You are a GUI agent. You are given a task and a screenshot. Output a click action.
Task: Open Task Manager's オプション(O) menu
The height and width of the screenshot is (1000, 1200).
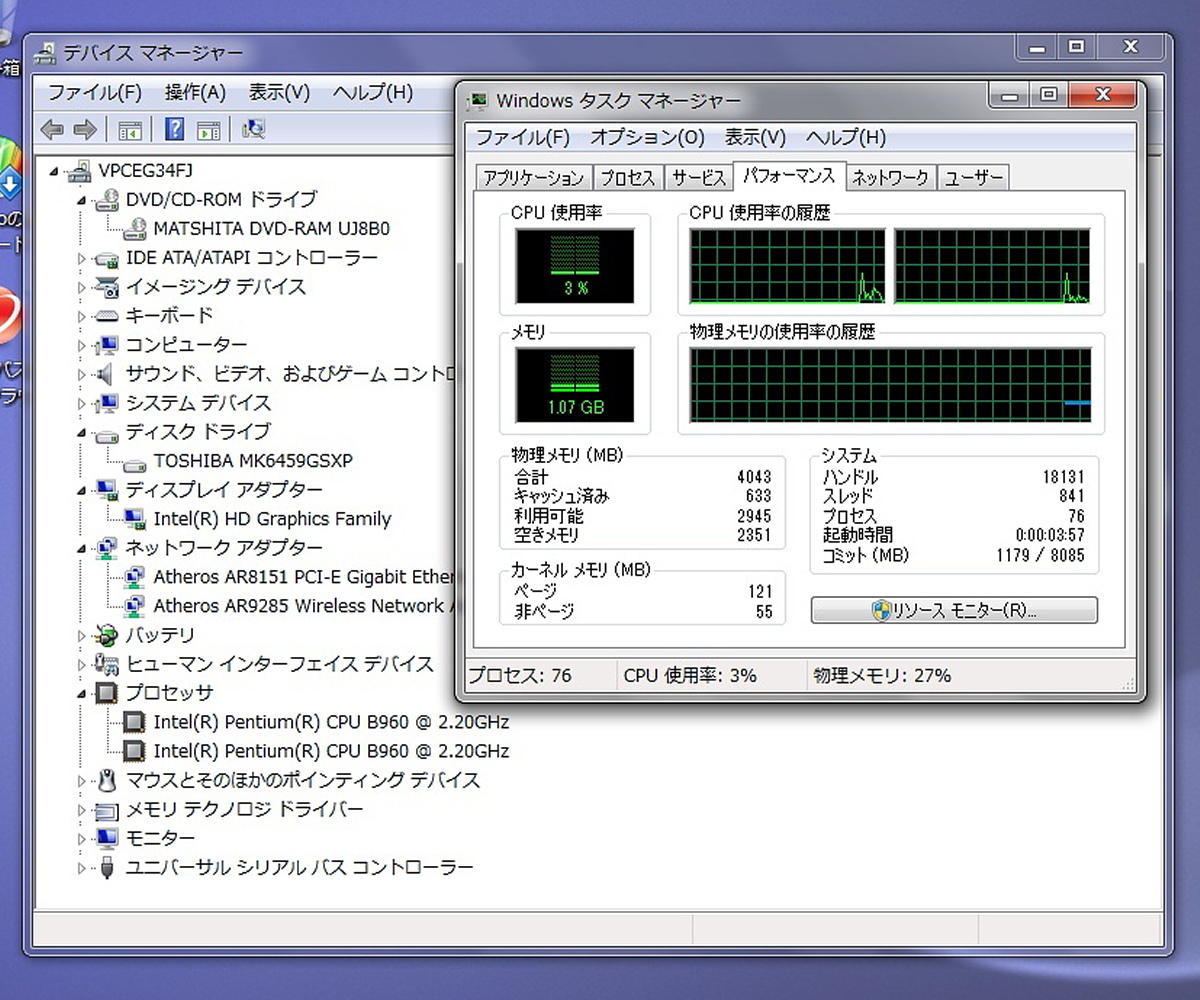(x=647, y=137)
